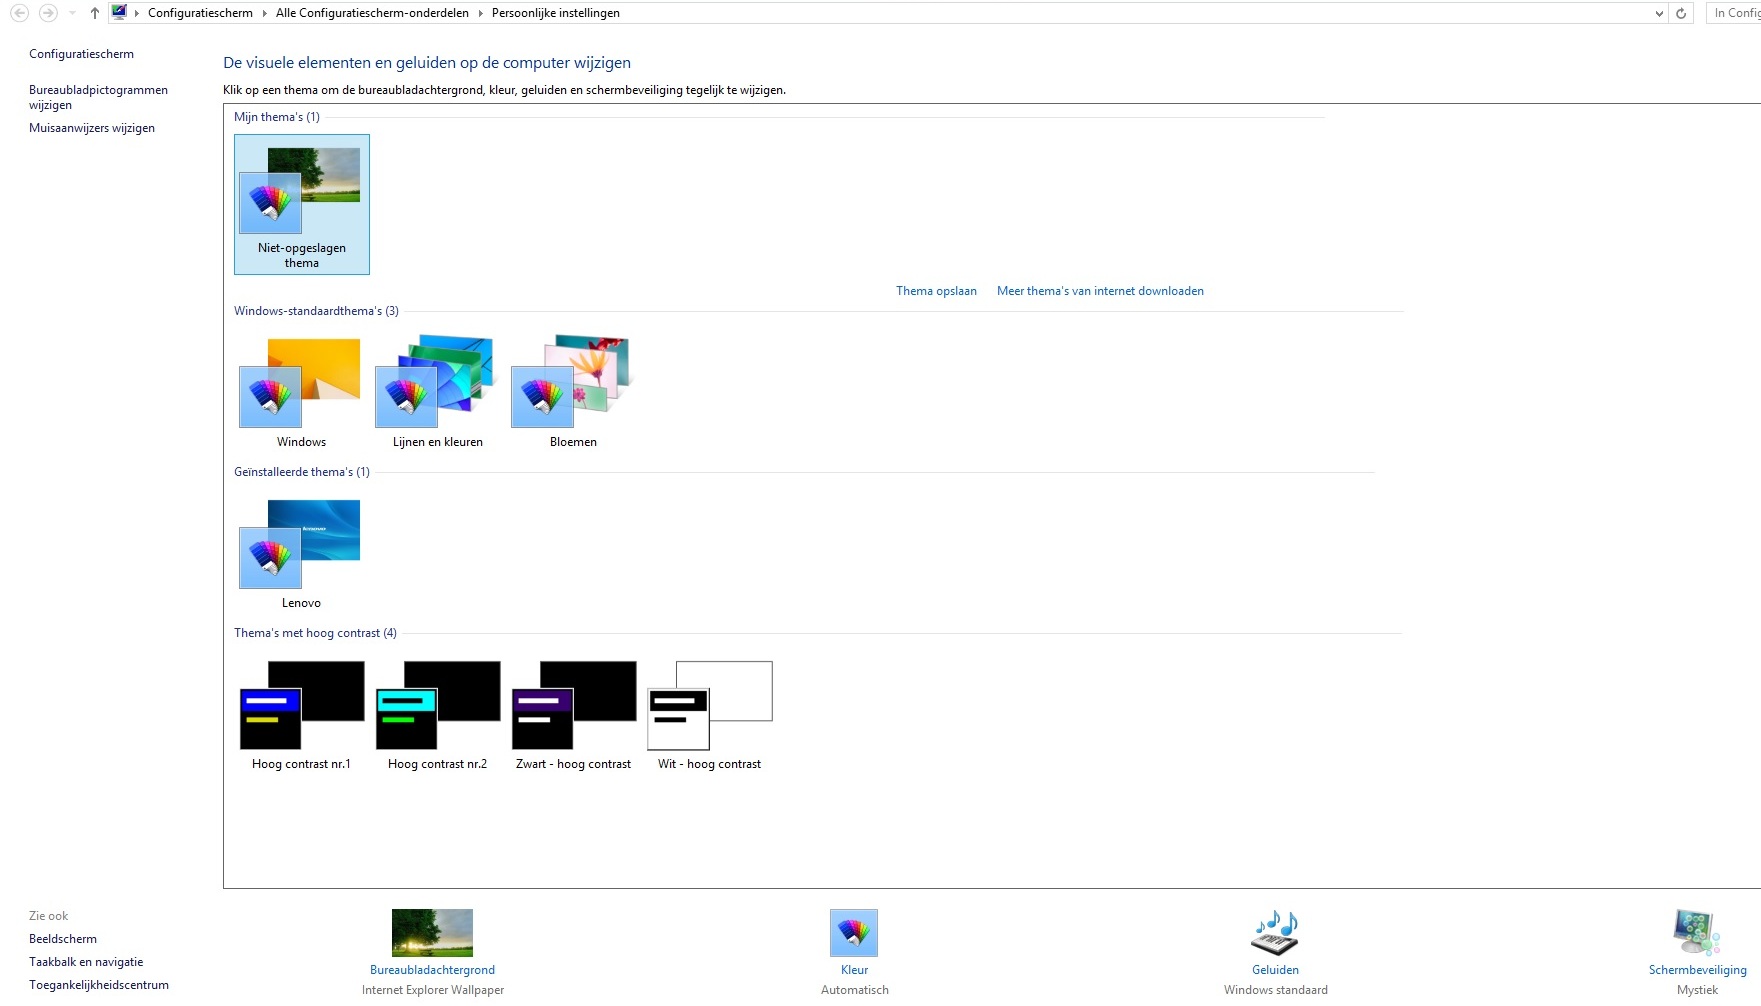The image size is (1761, 1006).
Task: Apply the Lenovo installed theme
Action: click(x=301, y=553)
